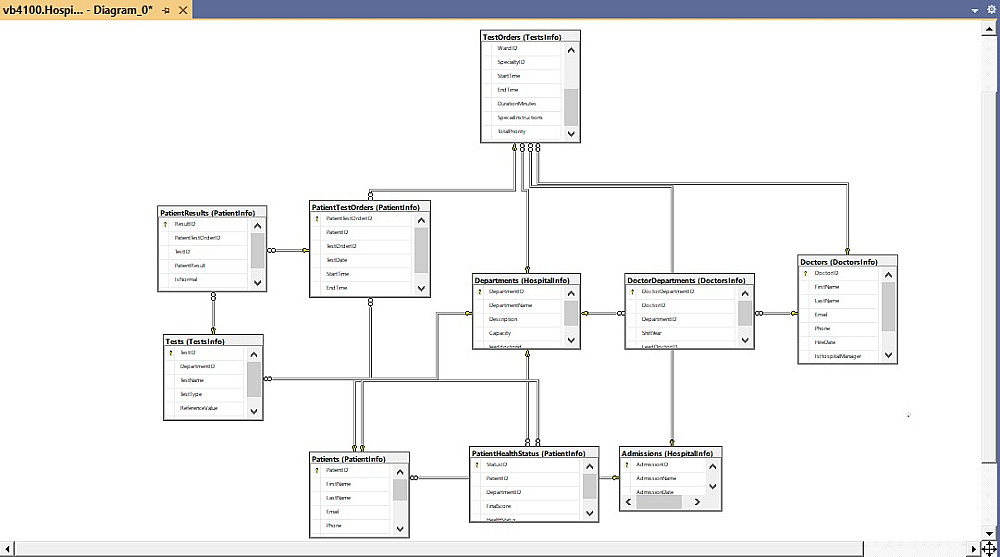Select the AdmissionID primary key row
Image resolution: width=1000 pixels, height=557 pixels.
(x=663, y=464)
